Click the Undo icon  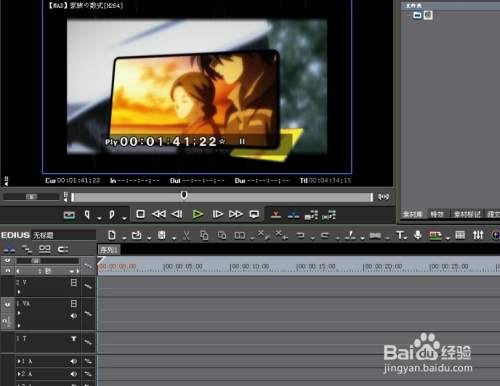click(301, 235)
